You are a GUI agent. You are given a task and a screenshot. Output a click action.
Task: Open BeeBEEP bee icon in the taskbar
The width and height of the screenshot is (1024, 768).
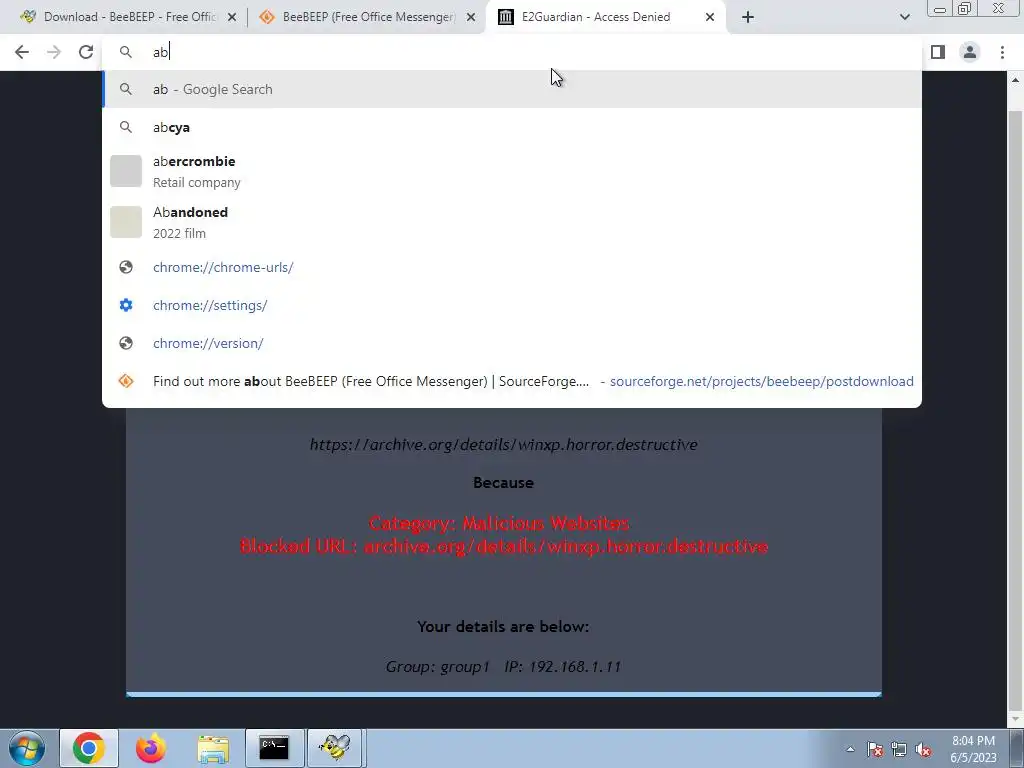click(336, 748)
